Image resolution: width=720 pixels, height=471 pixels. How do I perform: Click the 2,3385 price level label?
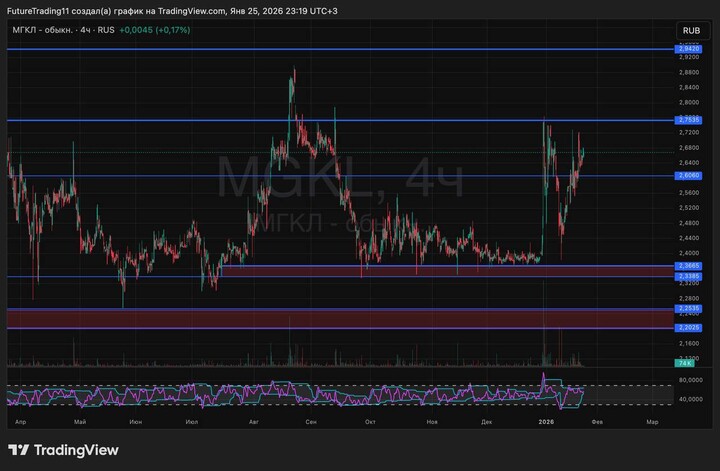688,276
